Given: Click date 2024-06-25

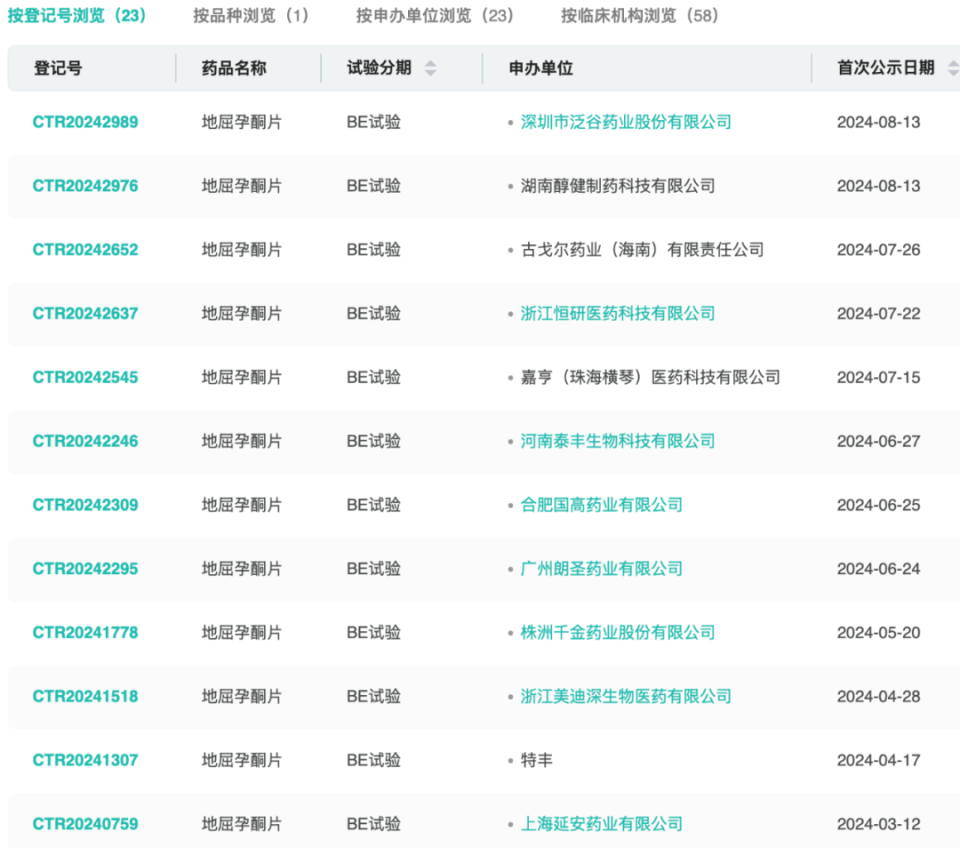Looking at the screenshot, I should 879,505.
